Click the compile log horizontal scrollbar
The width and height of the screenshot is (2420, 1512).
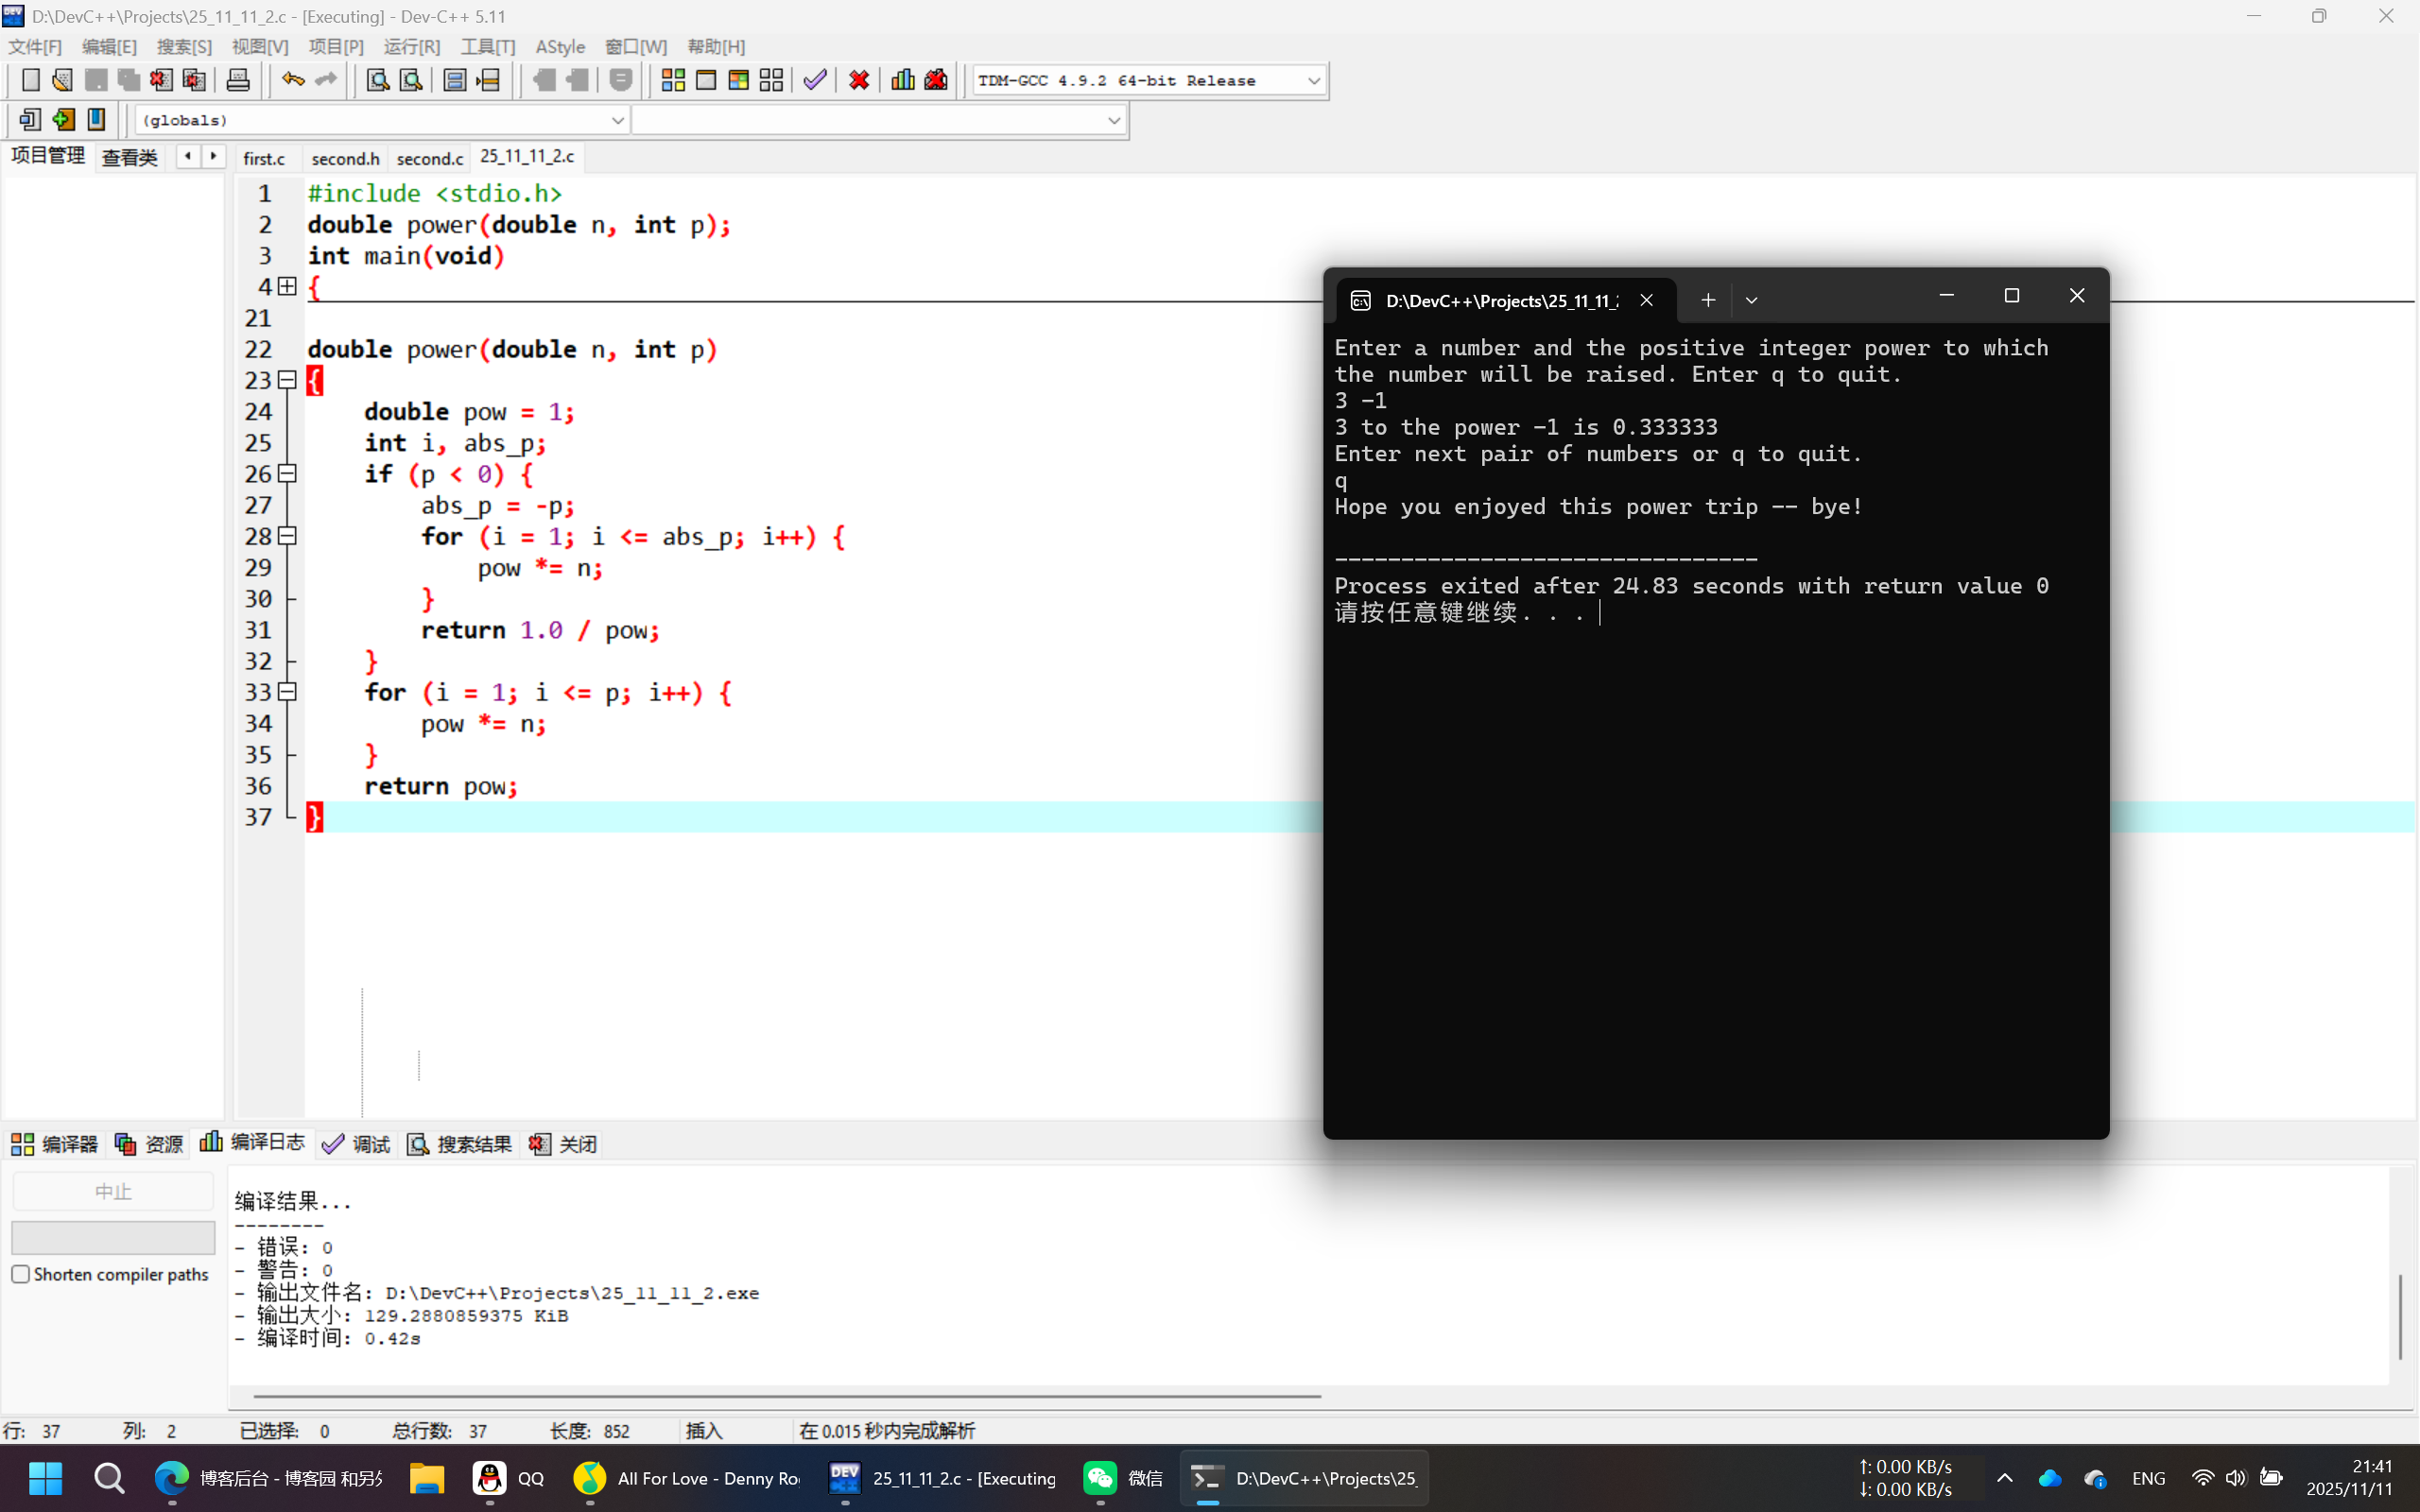coord(787,1395)
